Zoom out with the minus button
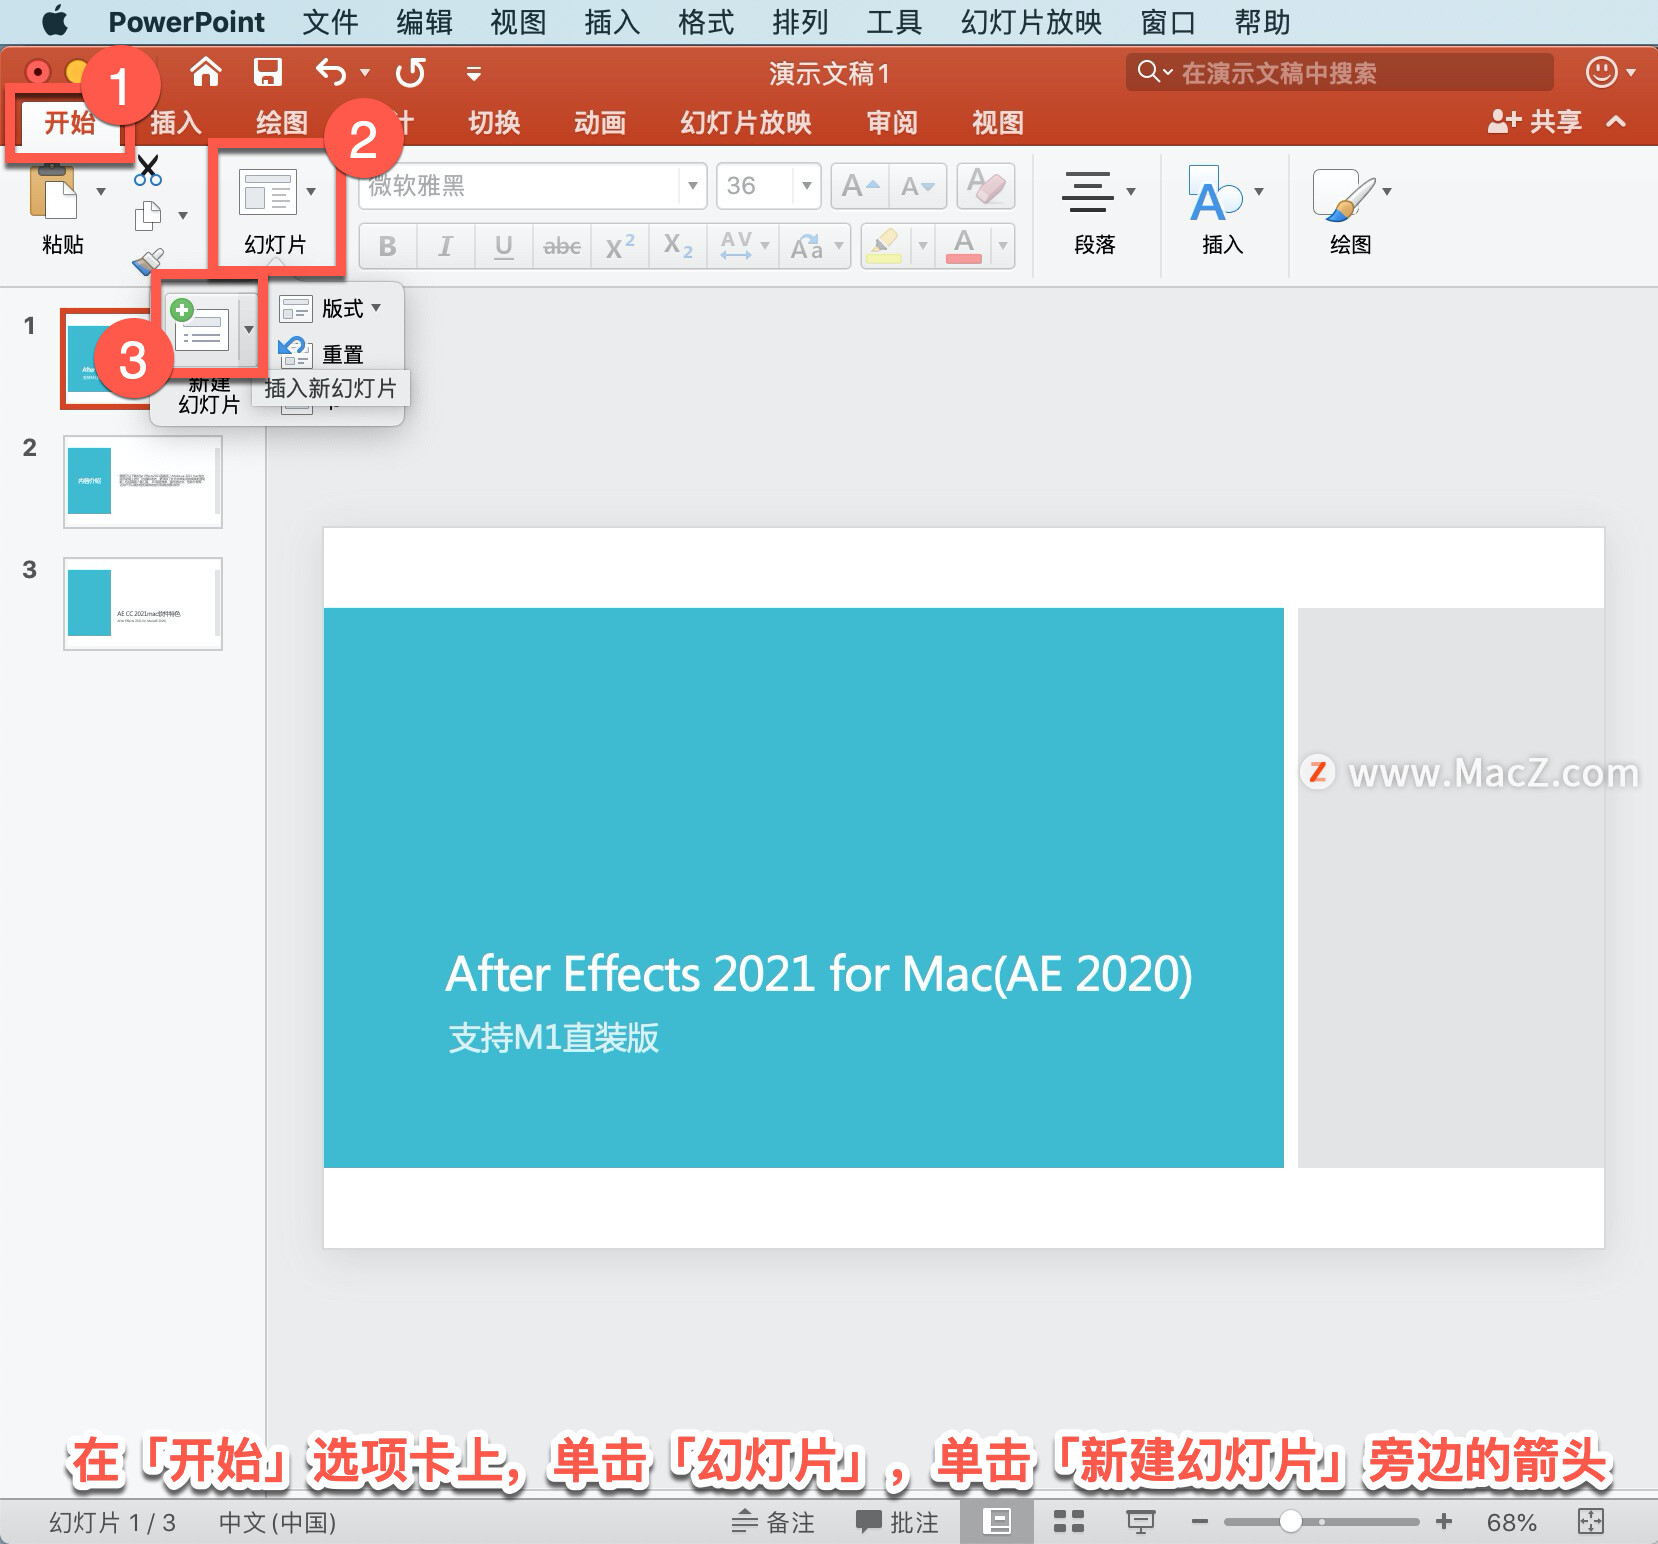This screenshot has width=1658, height=1544. click(1200, 1522)
